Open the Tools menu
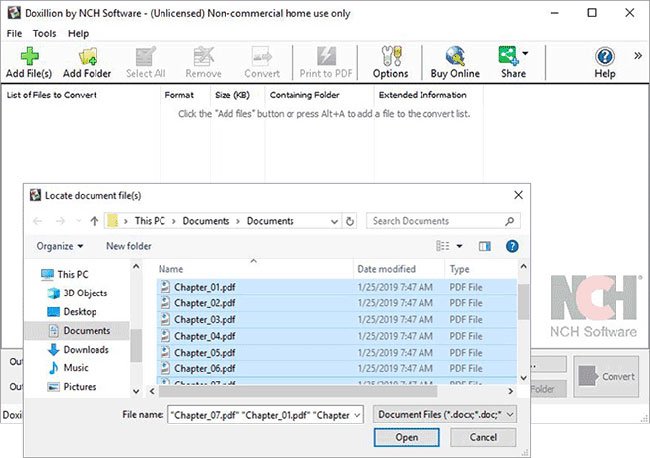The width and height of the screenshot is (650, 458). (x=44, y=34)
